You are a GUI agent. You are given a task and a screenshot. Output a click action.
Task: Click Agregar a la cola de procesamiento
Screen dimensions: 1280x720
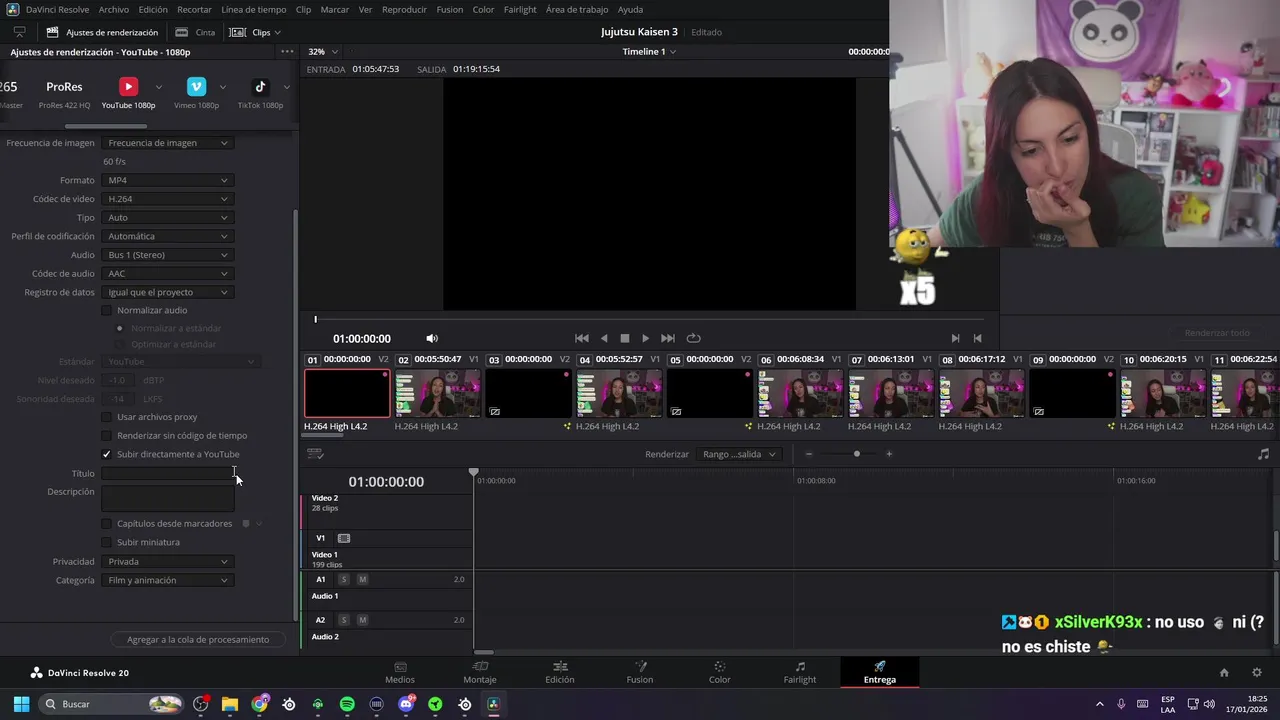[x=198, y=639]
